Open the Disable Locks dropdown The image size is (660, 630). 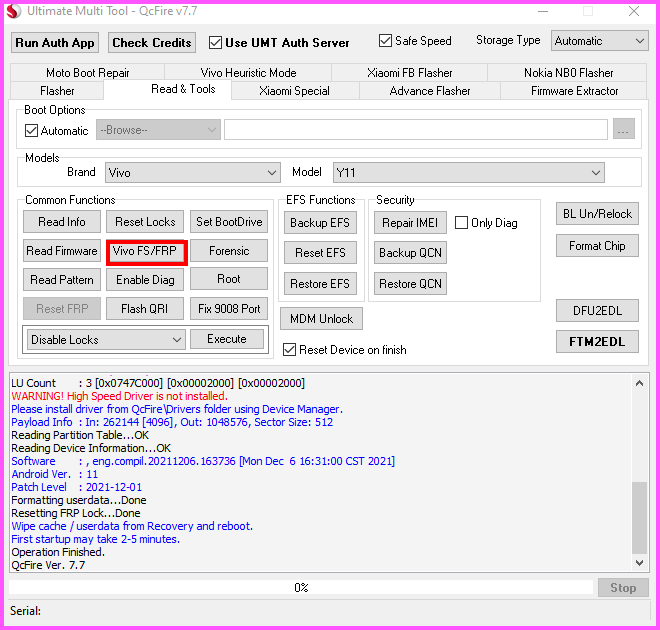click(x=106, y=340)
